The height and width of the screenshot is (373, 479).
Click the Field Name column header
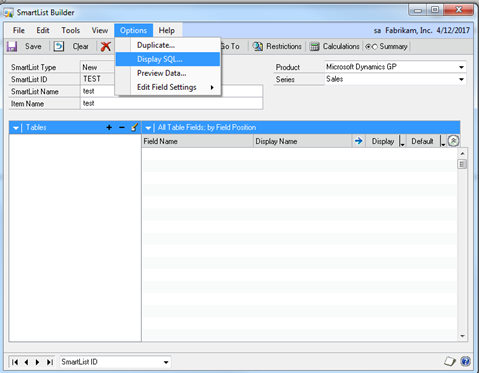coord(198,141)
